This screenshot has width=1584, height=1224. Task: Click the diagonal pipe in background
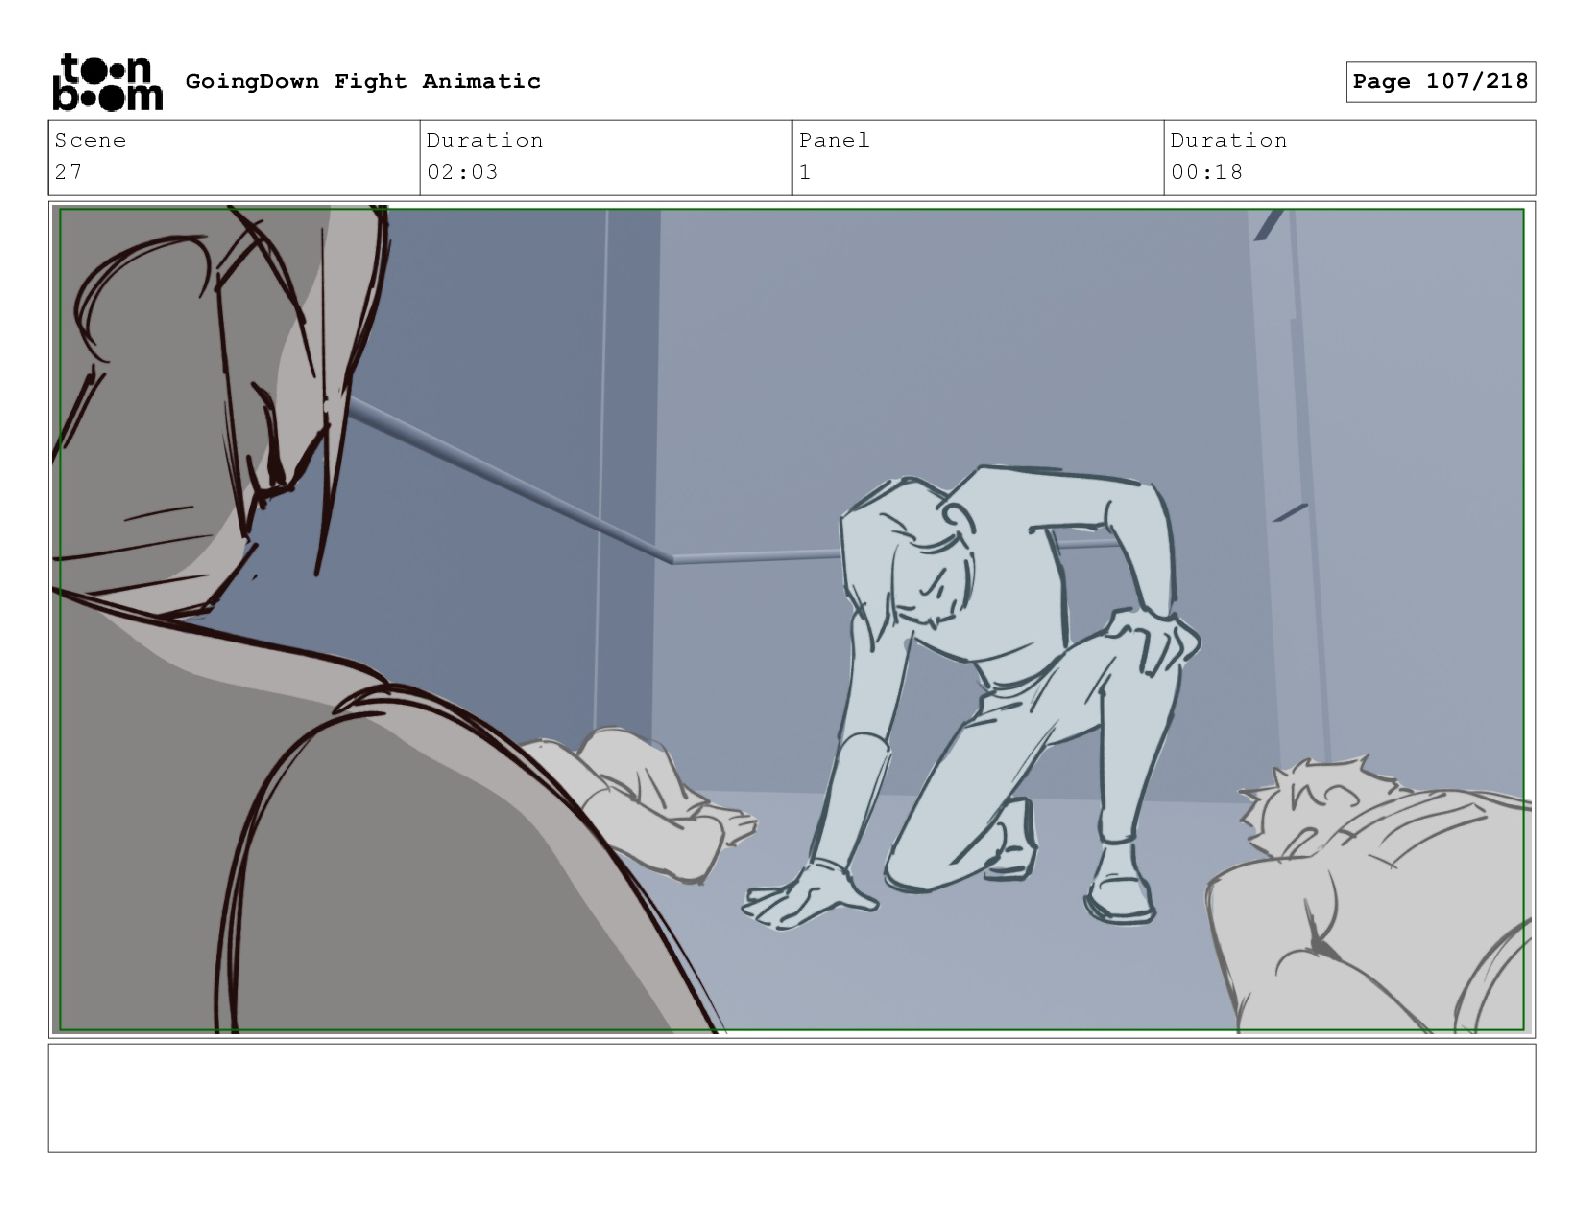pos(510,482)
